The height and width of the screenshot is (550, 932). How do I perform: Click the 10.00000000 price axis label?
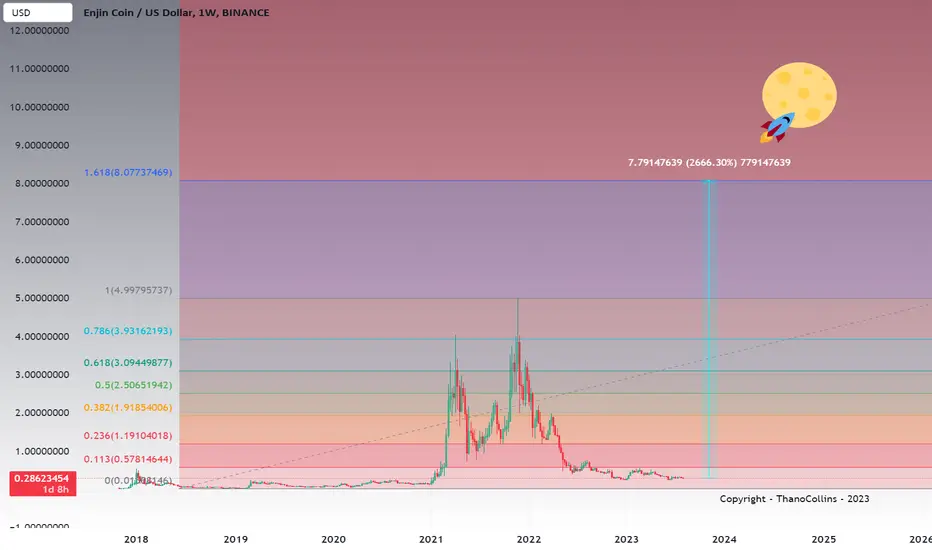click(39, 107)
